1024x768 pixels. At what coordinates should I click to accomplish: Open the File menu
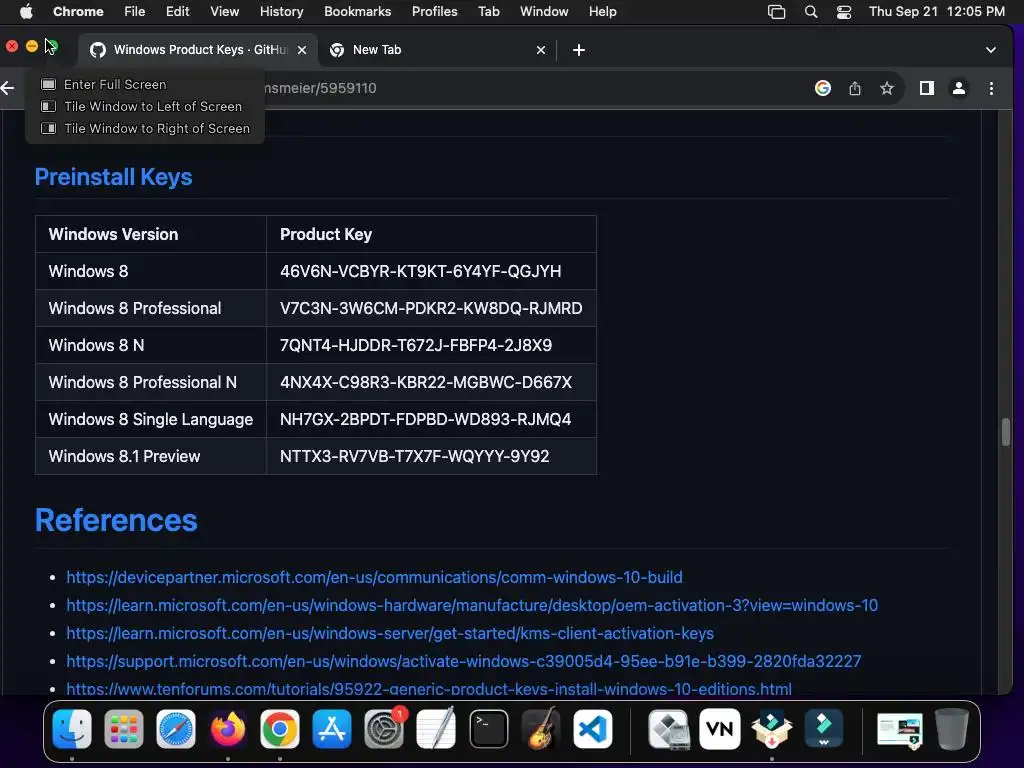click(x=135, y=12)
